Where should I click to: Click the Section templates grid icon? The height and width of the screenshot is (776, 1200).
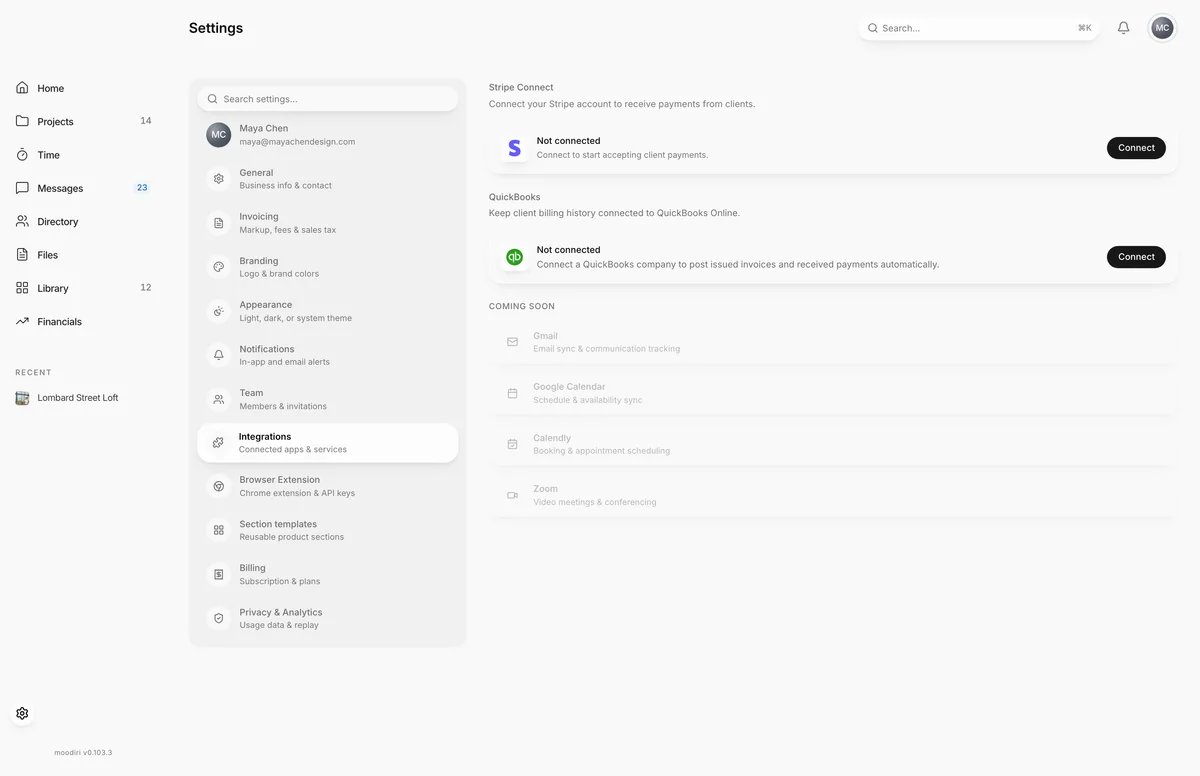[x=219, y=530]
